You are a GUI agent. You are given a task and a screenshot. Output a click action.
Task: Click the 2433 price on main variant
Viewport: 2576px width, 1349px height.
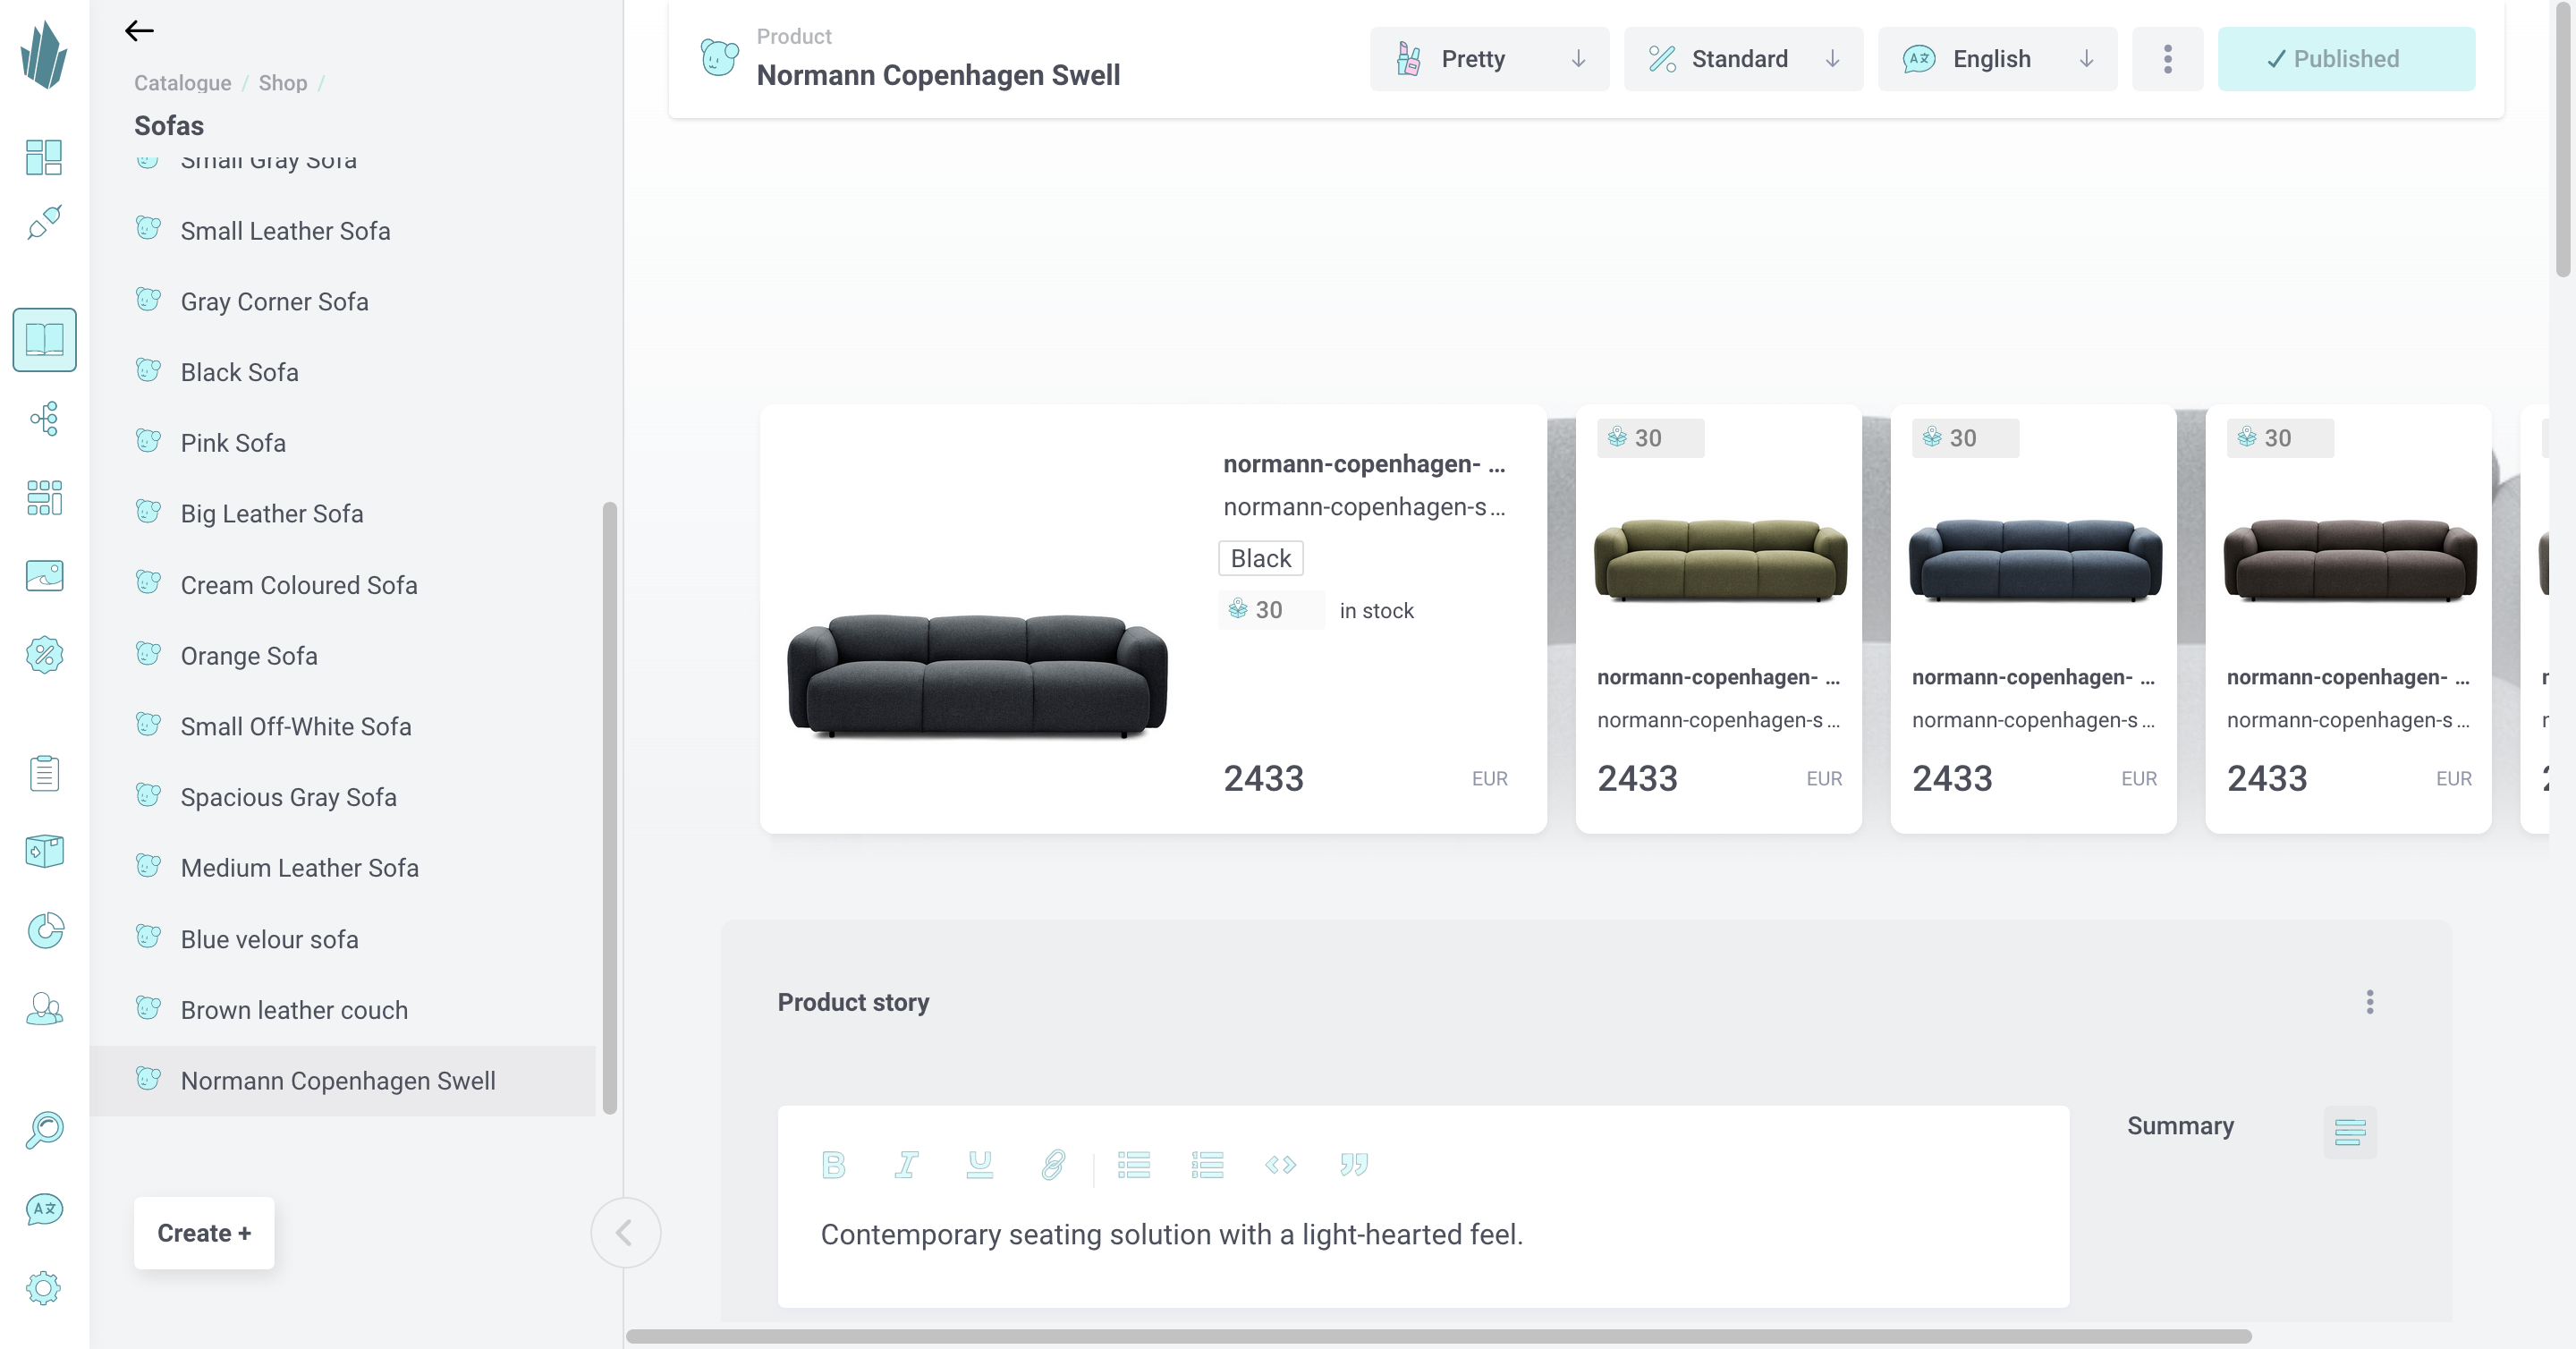click(1264, 779)
